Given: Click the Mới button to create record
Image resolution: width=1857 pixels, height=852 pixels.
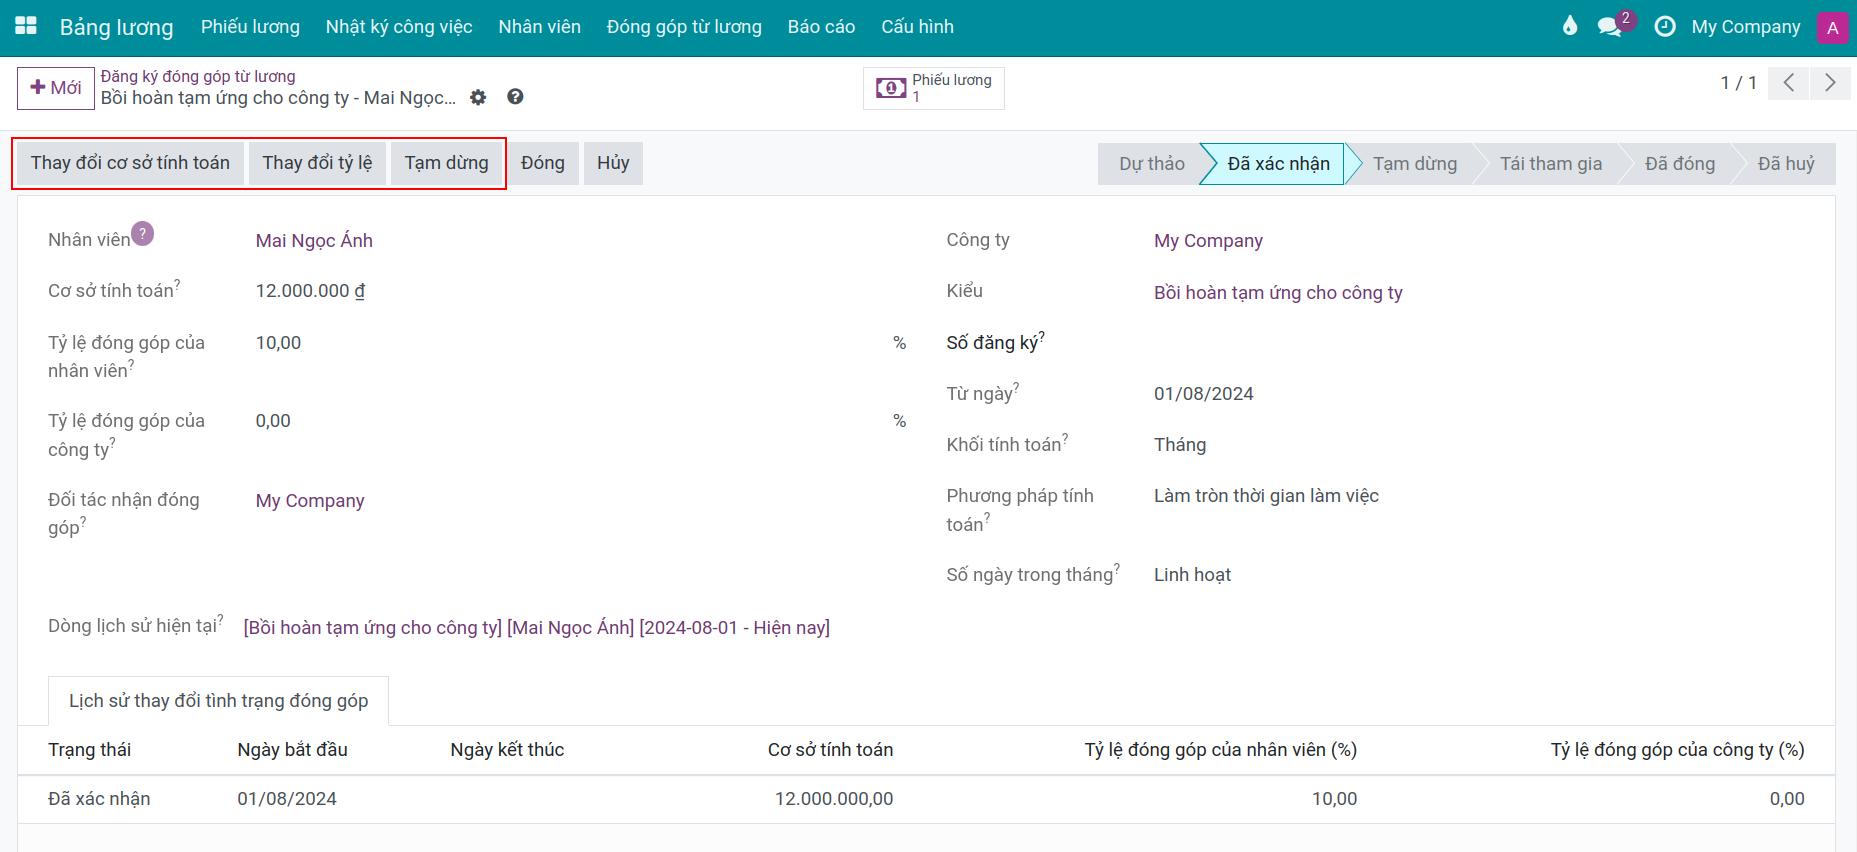Looking at the screenshot, I should tap(56, 88).
